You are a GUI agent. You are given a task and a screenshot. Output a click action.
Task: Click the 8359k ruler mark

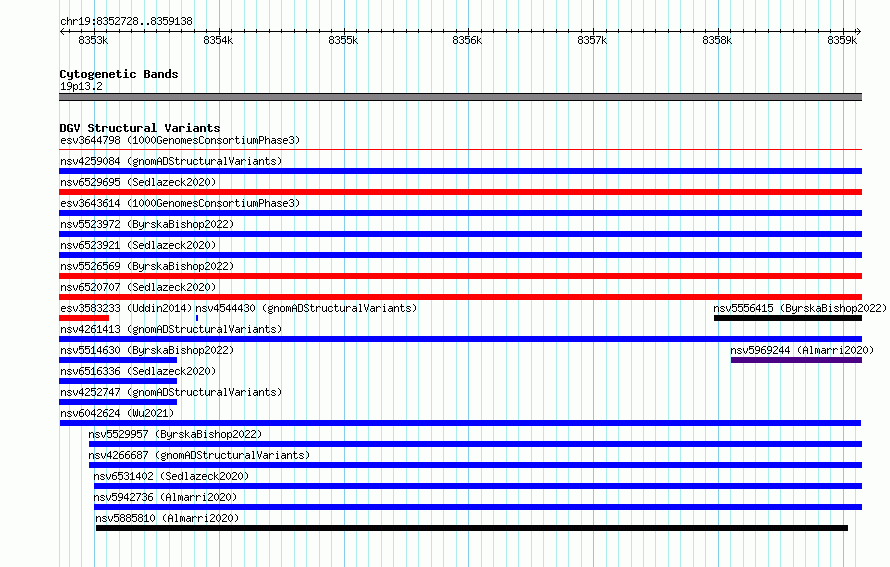[x=842, y=40]
